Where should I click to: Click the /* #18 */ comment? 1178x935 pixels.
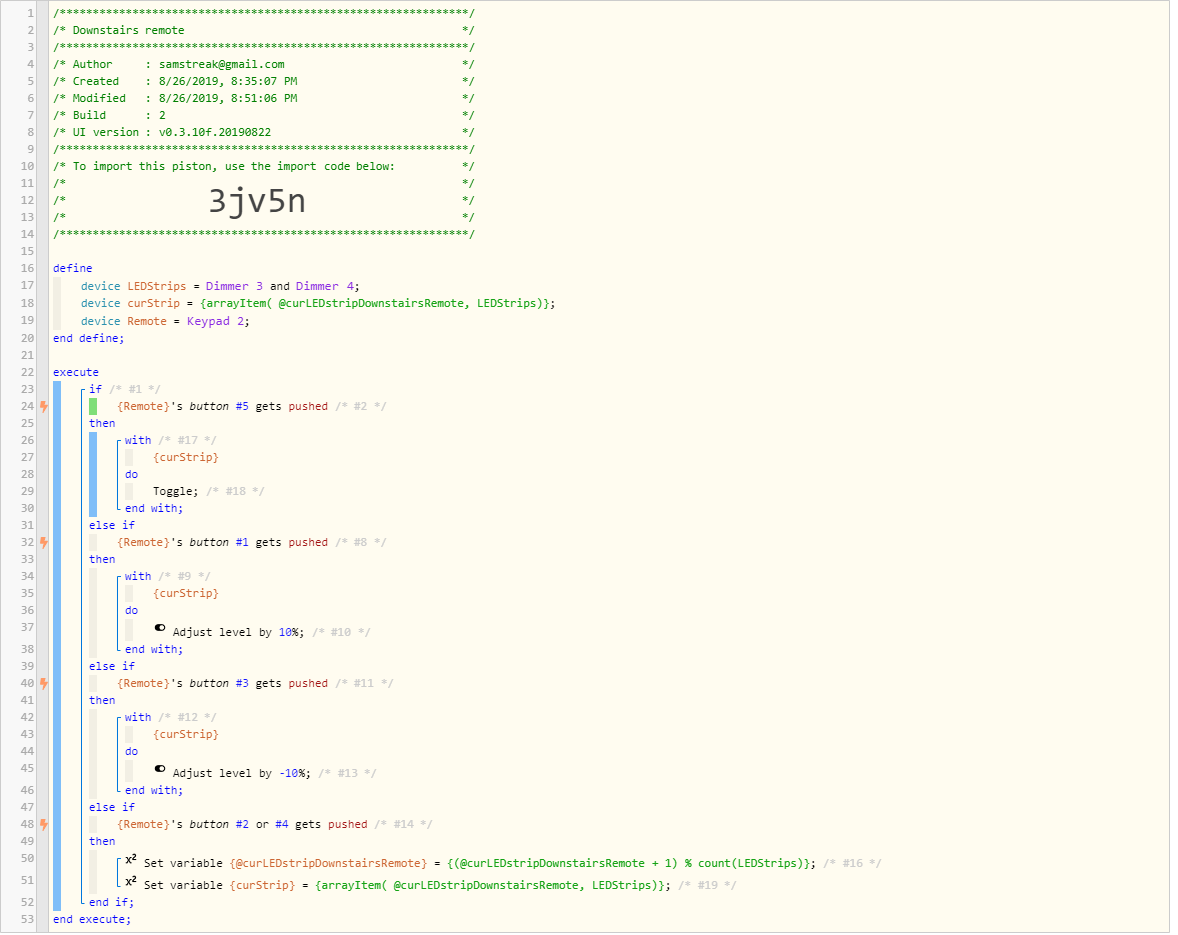pos(235,491)
